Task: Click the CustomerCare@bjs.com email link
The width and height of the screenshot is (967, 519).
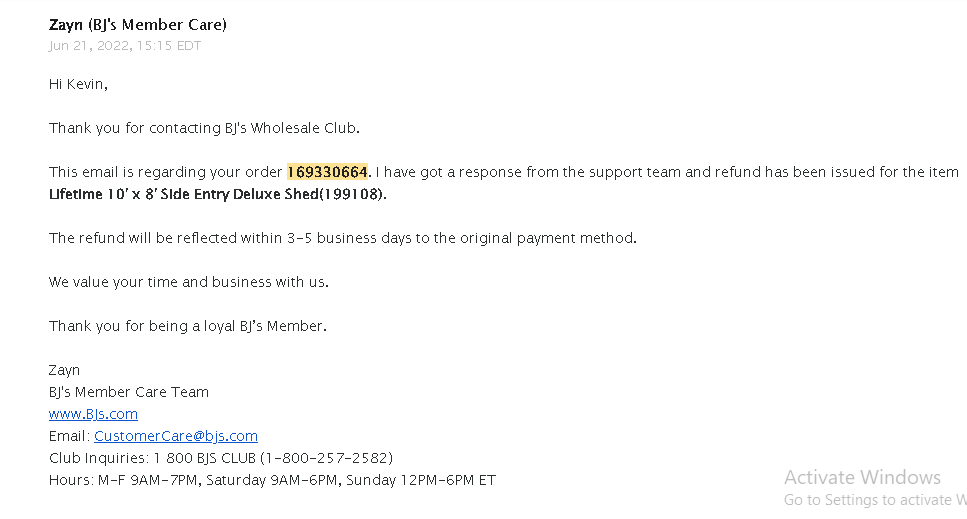Action: point(176,436)
